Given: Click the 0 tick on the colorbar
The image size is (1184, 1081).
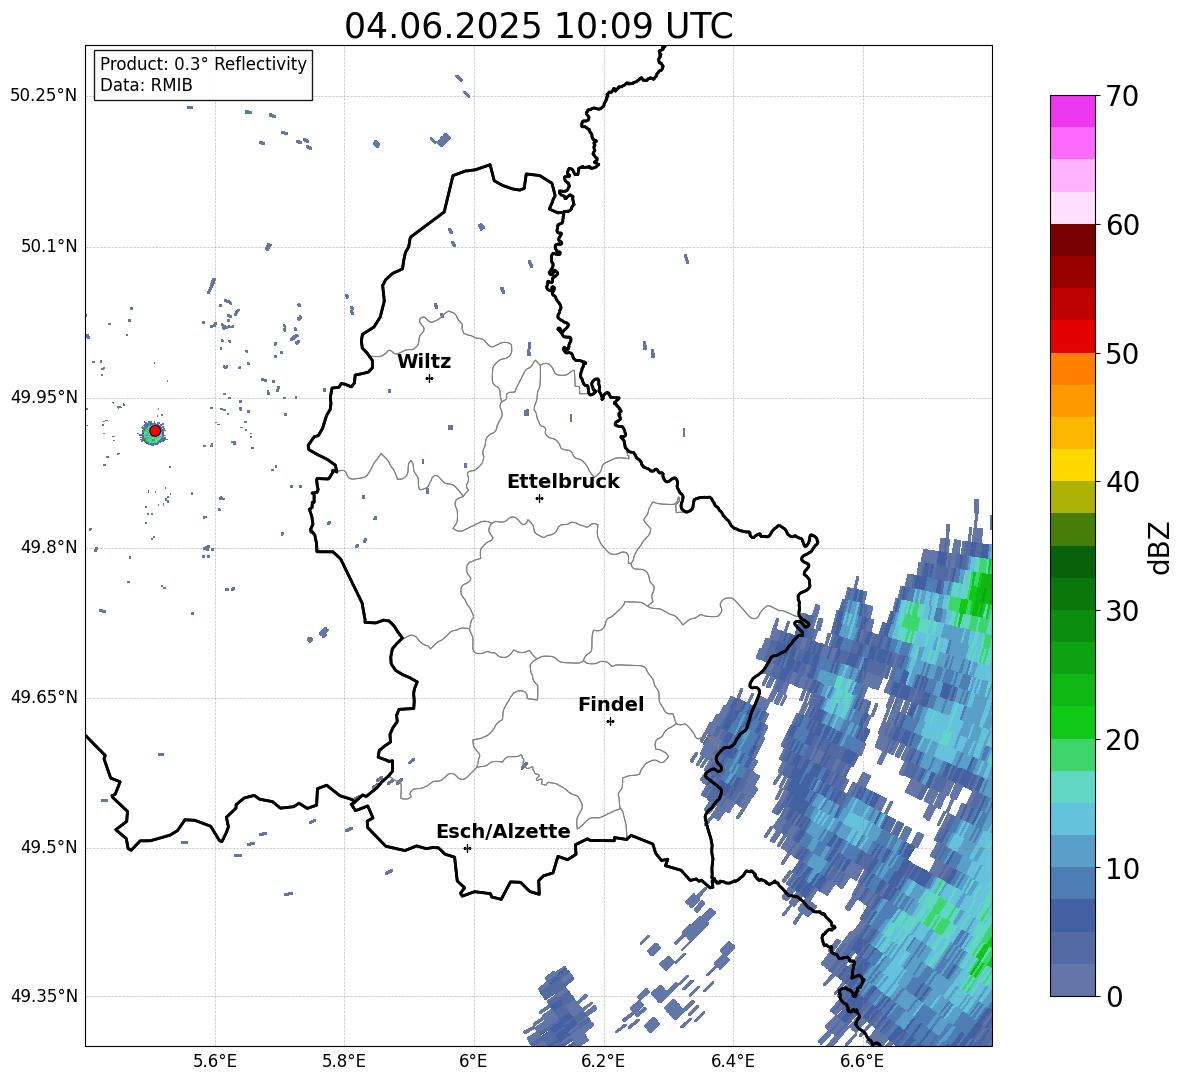Looking at the screenshot, I should point(1114,996).
